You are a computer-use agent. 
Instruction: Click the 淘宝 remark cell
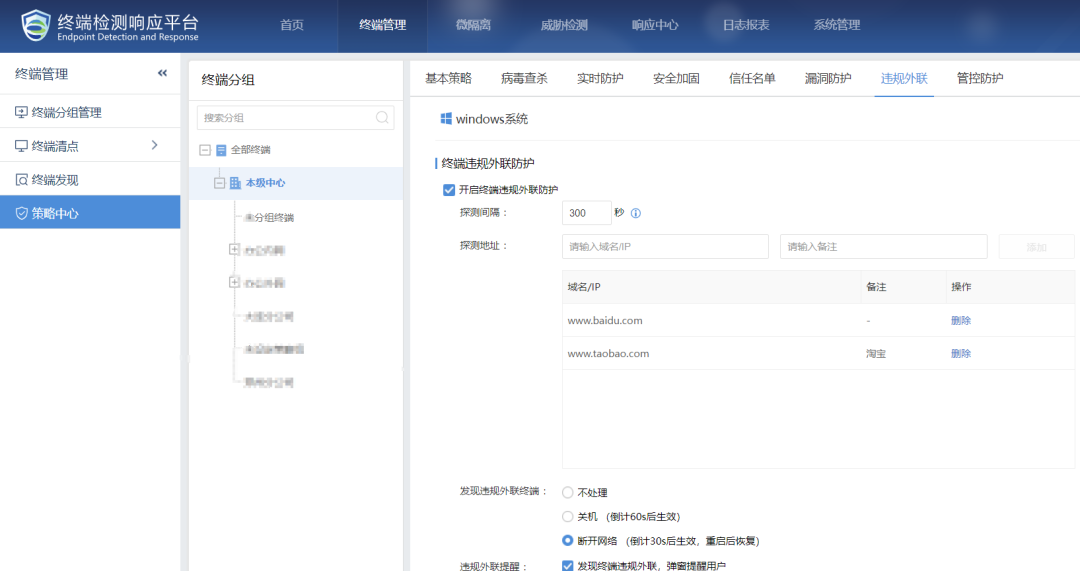point(903,354)
